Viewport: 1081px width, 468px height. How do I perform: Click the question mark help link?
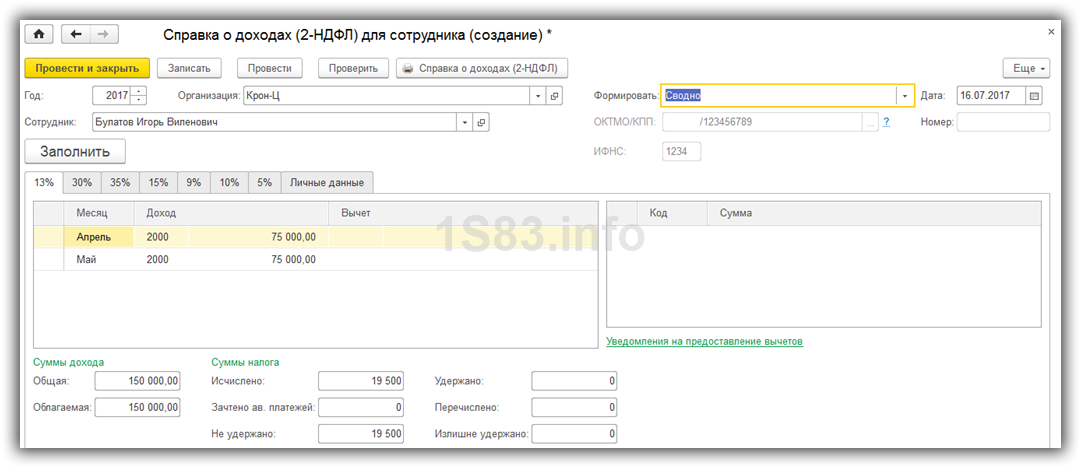tap(886, 122)
